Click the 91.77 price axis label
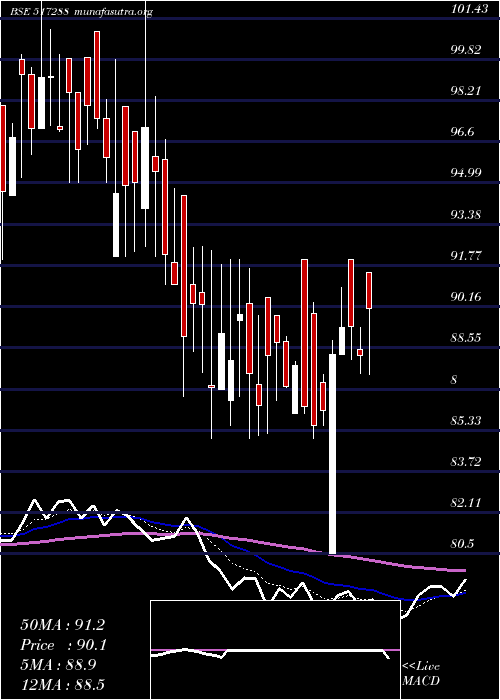 (x=468, y=255)
